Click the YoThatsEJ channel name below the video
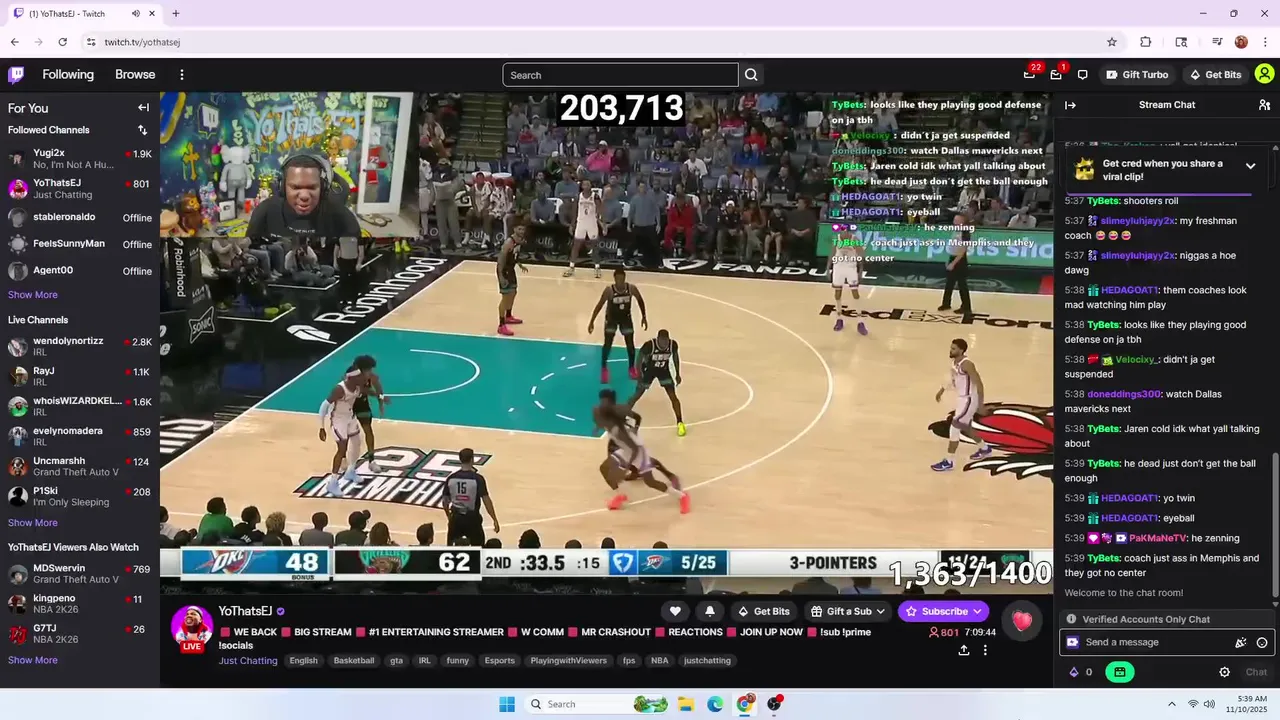The height and width of the screenshot is (720, 1280). click(245, 611)
